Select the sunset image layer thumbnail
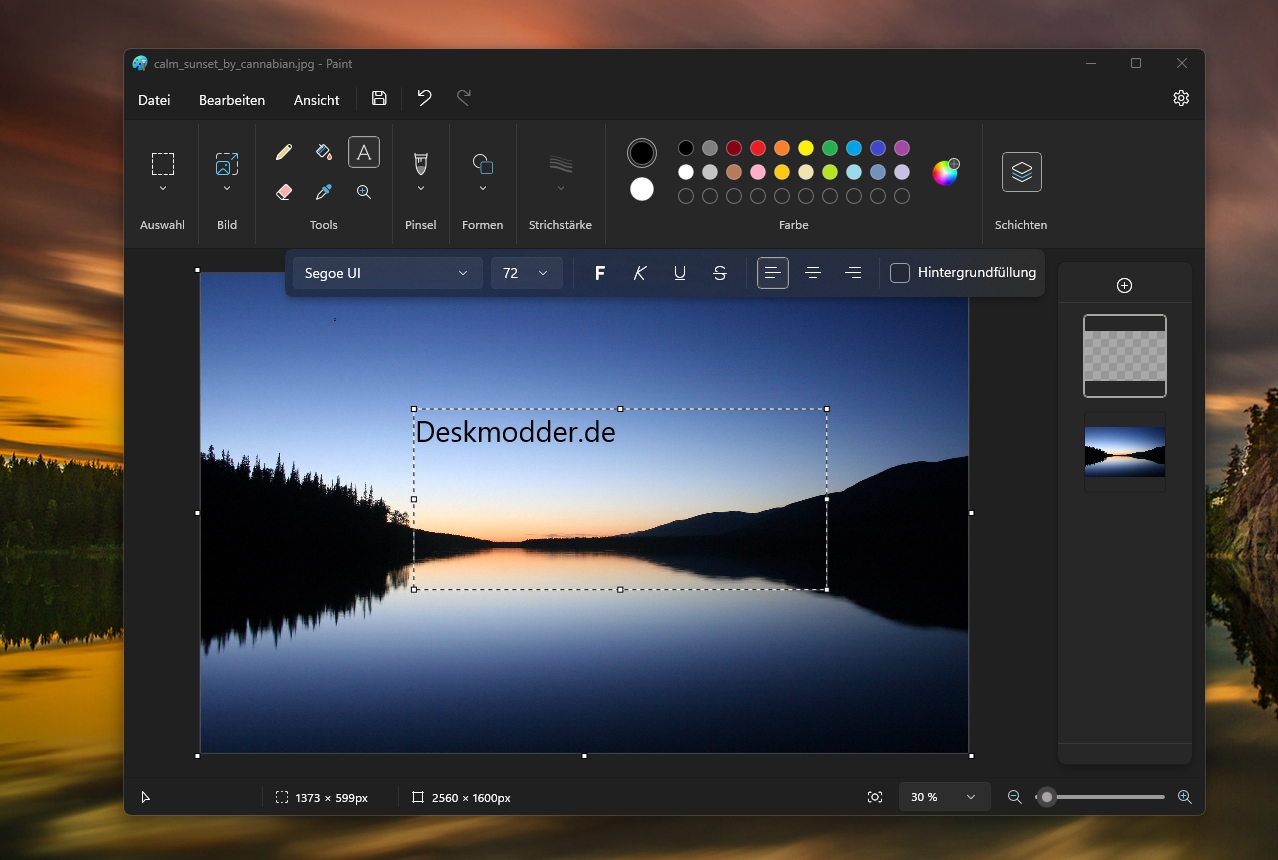The image size is (1278, 860). tap(1125, 452)
